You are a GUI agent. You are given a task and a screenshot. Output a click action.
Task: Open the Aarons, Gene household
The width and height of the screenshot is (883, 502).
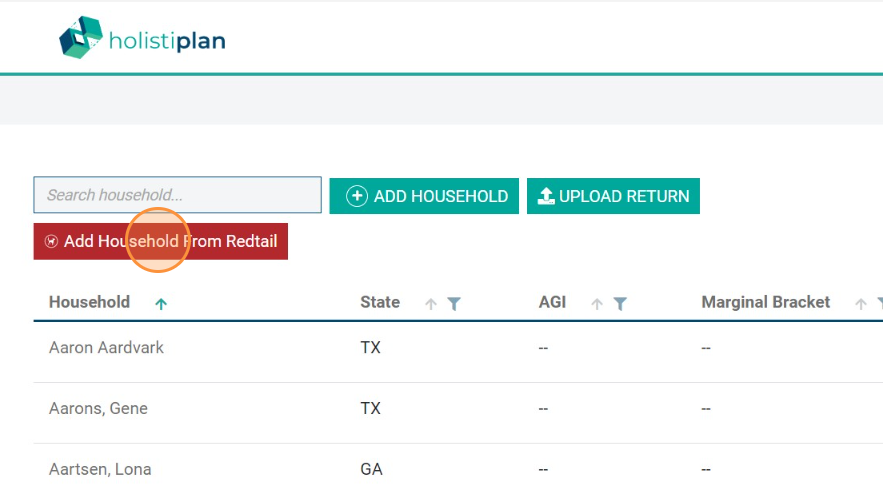tap(98, 409)
